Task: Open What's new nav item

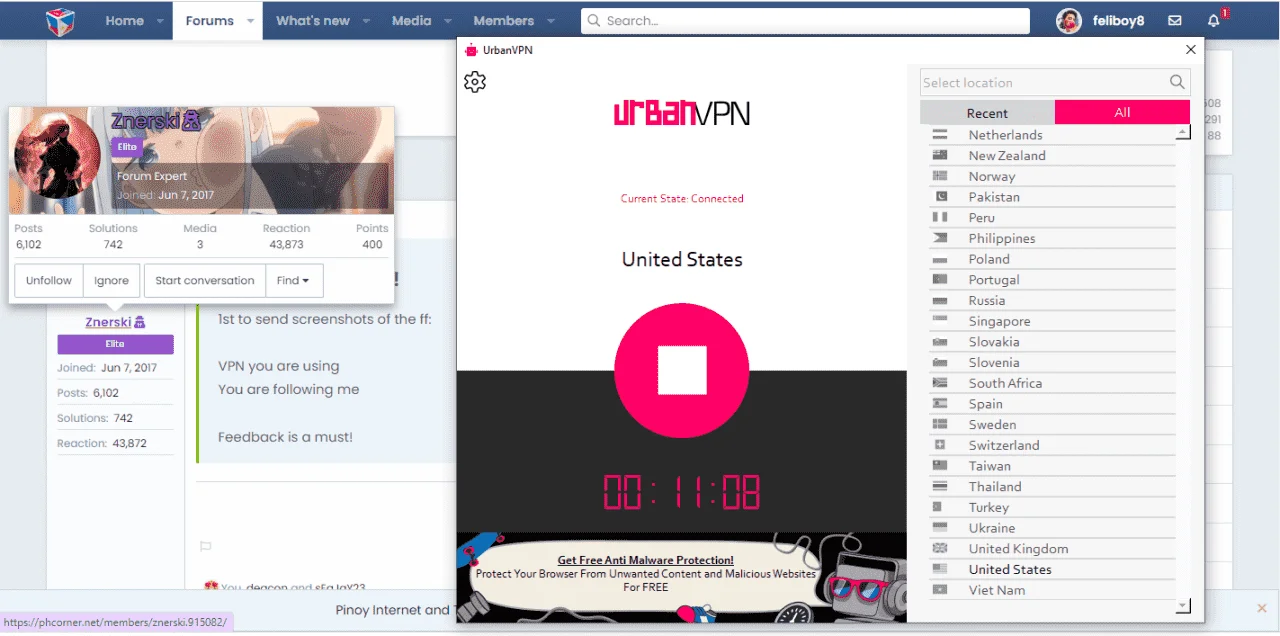Action: pyautogui.click(x=313, y=20)
